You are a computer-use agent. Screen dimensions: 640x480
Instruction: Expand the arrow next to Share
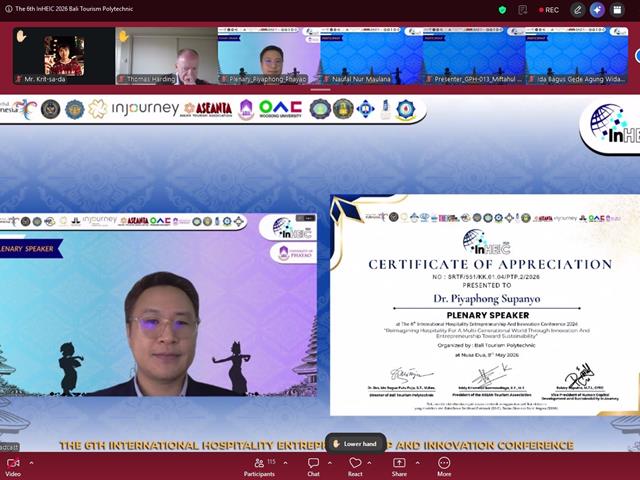click(418, 463)
